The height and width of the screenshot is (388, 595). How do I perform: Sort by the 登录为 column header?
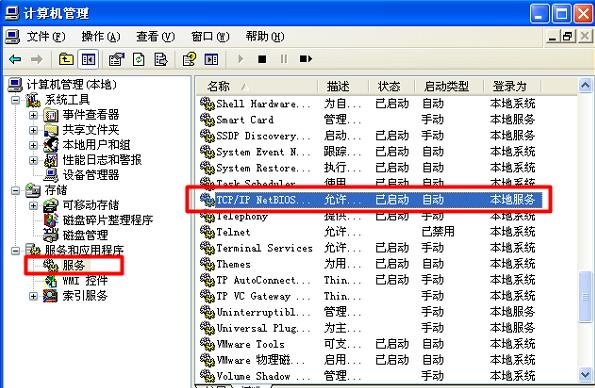(x=512, y=87)
